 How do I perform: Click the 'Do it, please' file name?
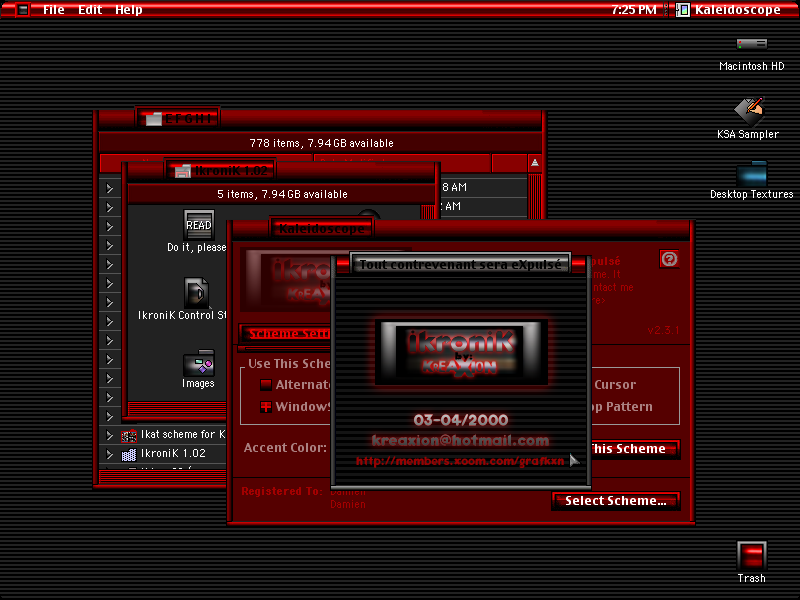coord(196,247)
